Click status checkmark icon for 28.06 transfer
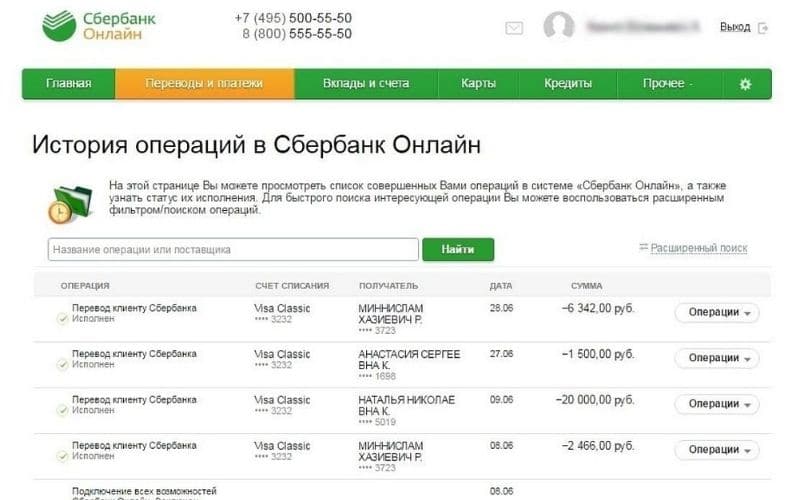 [x=62, y=319]
